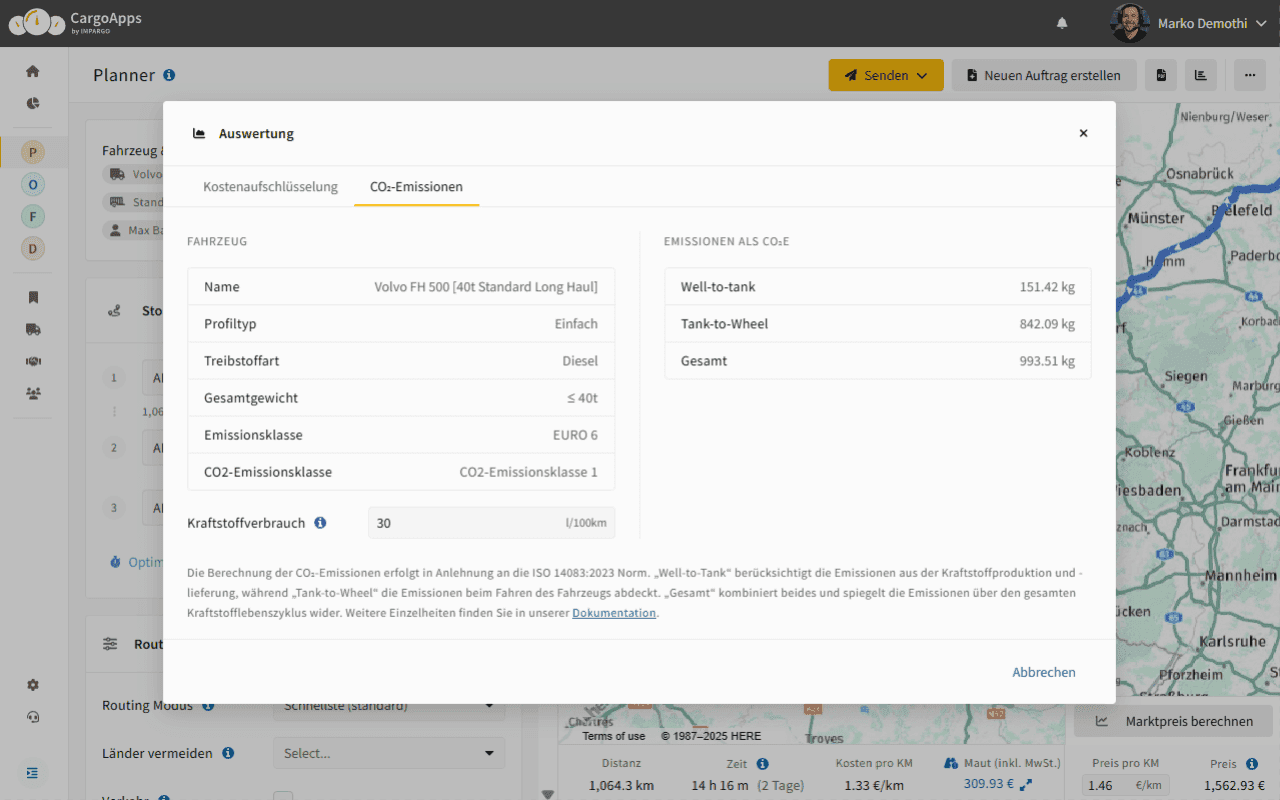Open settings gear in sidebar
This screenshot has width=1280, height=800.
coord(33,685)
